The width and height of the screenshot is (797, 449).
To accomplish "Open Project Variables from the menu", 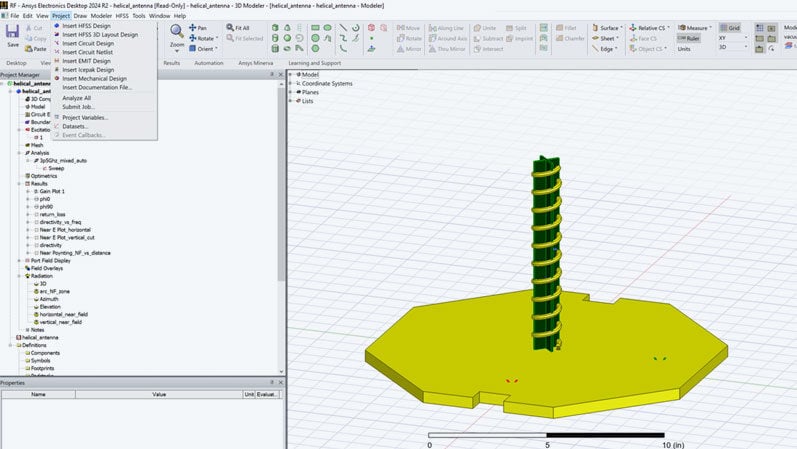I will pyautogui.click(x=85, y=117).
